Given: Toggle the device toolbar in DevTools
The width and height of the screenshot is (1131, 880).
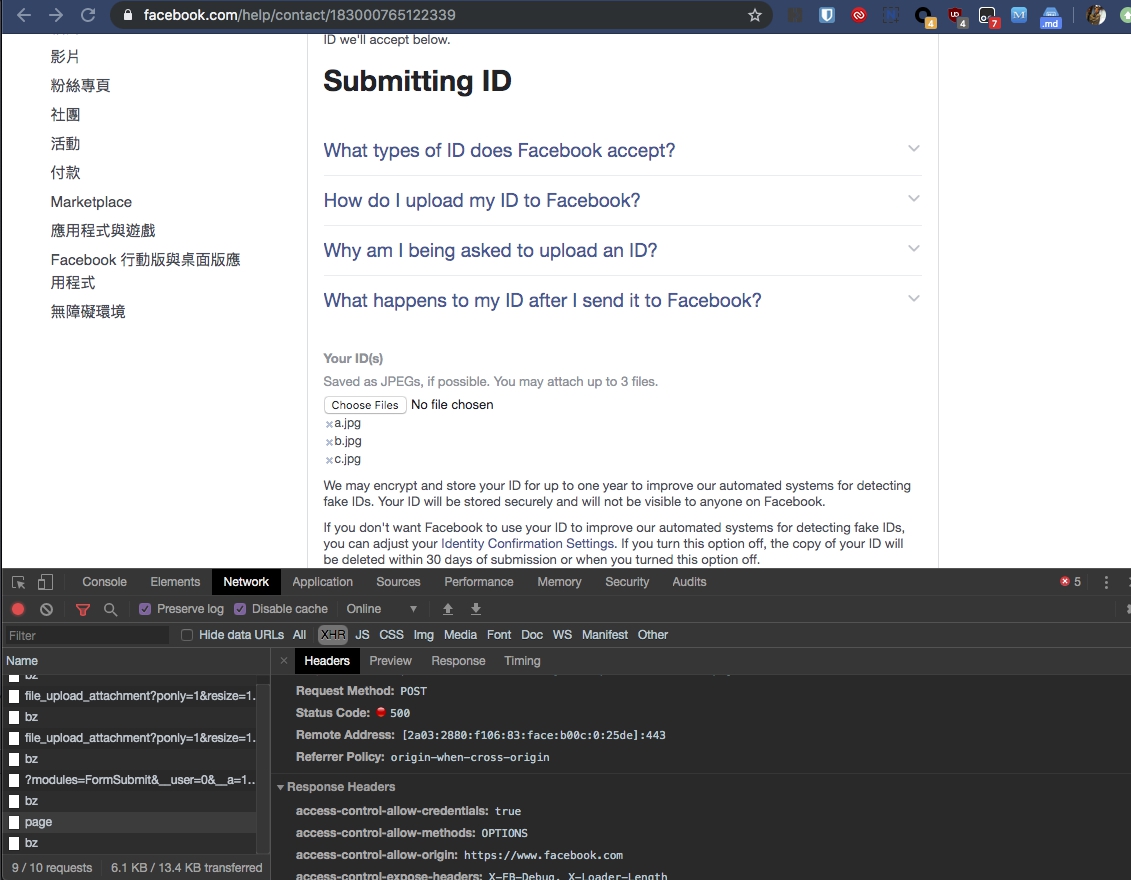Looking at the screenshot, I should [45, 582].
